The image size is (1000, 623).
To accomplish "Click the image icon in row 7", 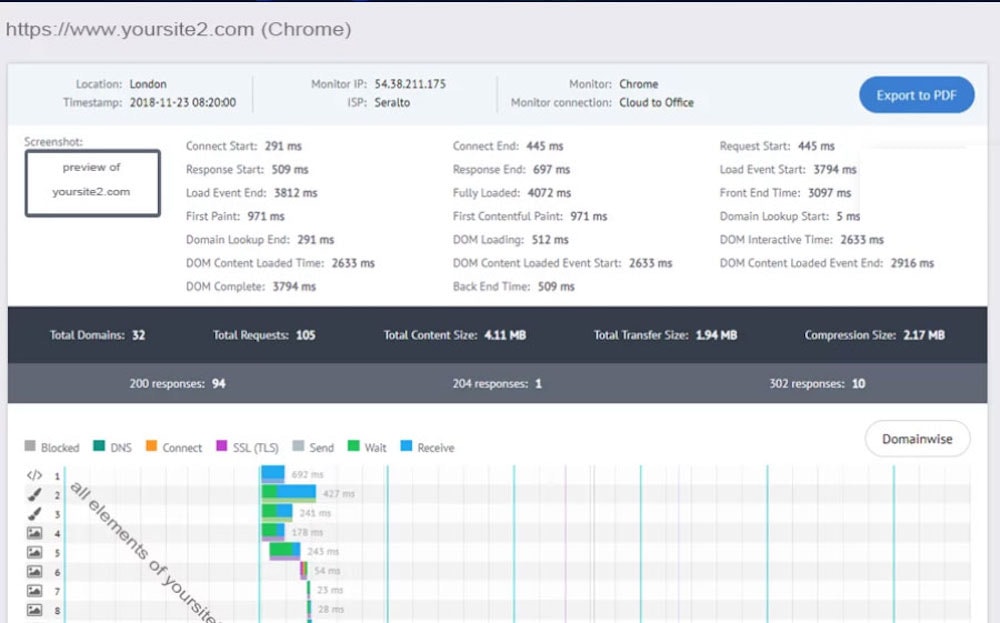I will (34, 590).
